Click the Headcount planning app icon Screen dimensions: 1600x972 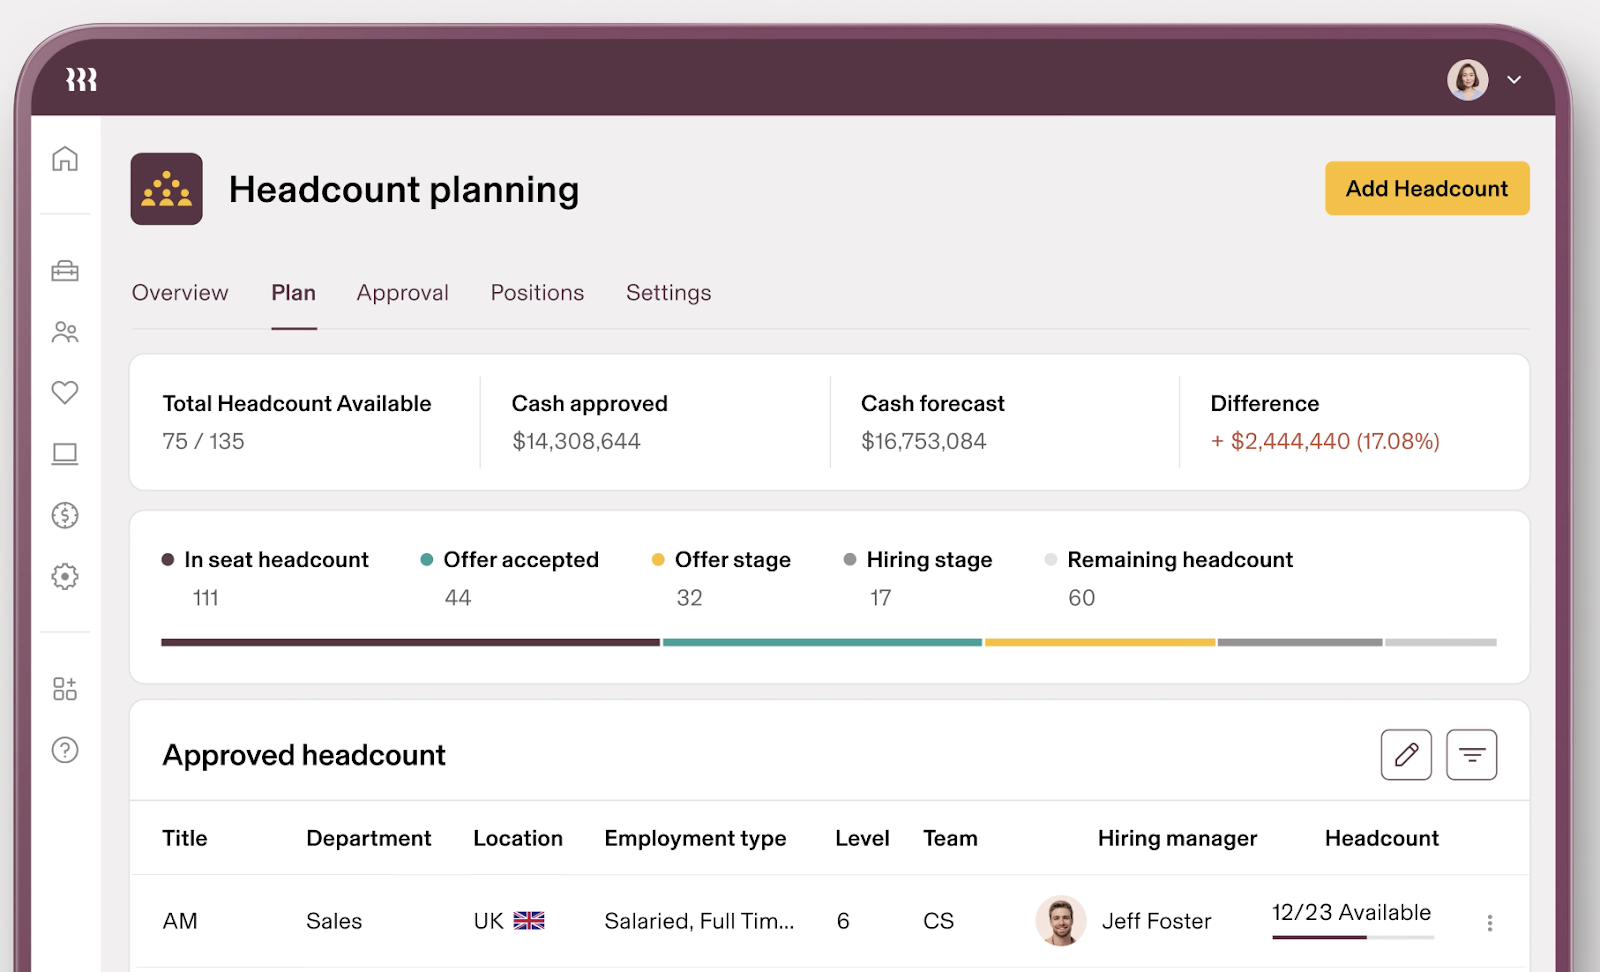click(166, 189)
